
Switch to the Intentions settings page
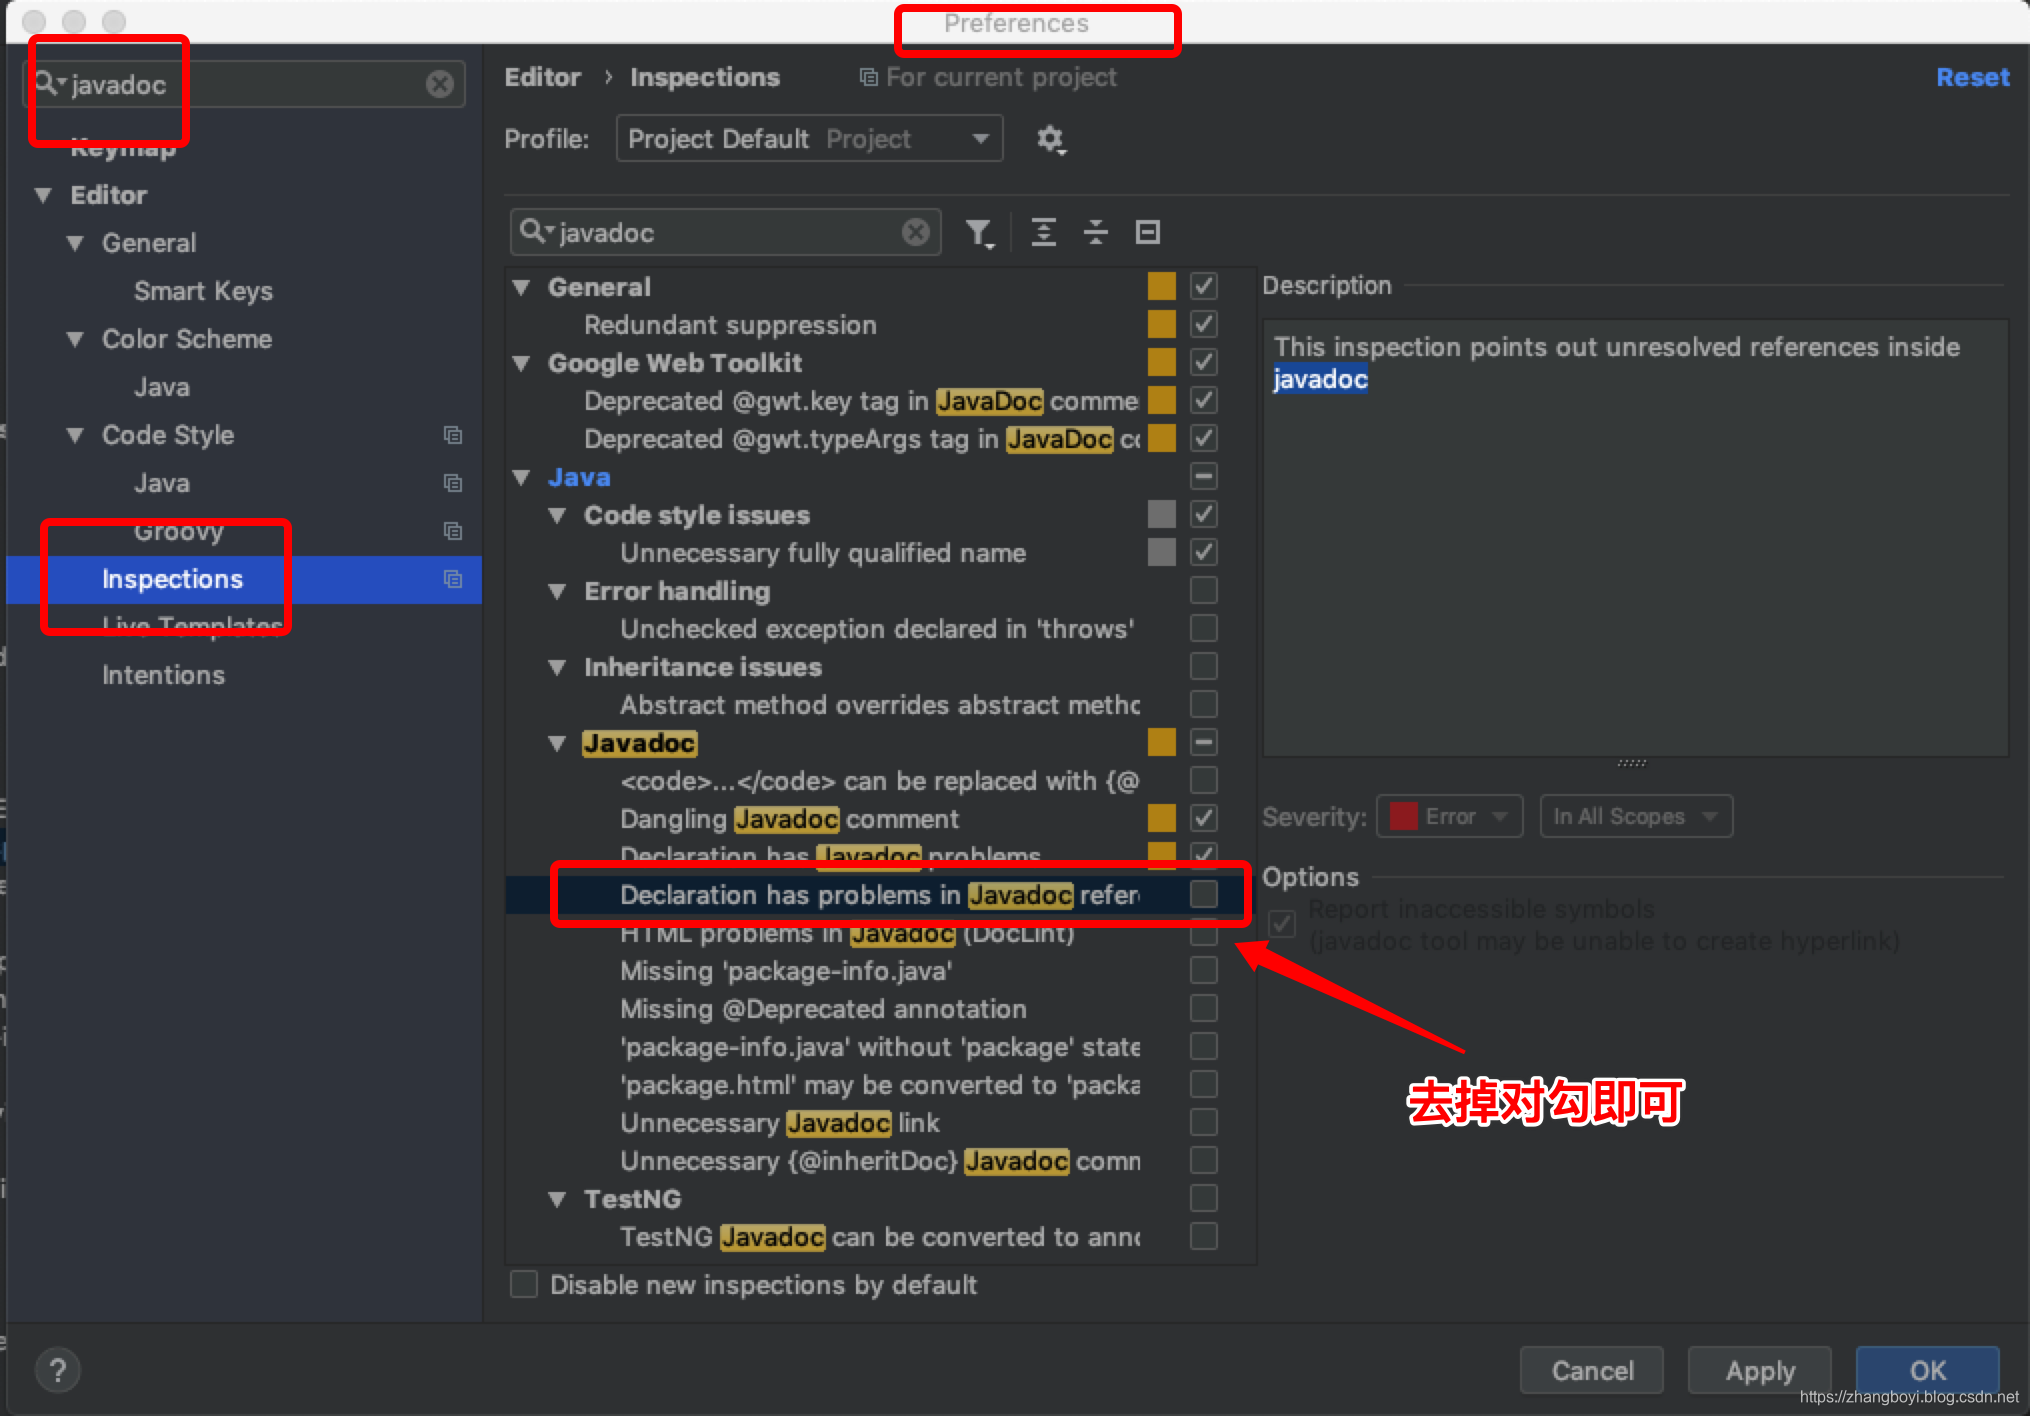coord(163,674)
